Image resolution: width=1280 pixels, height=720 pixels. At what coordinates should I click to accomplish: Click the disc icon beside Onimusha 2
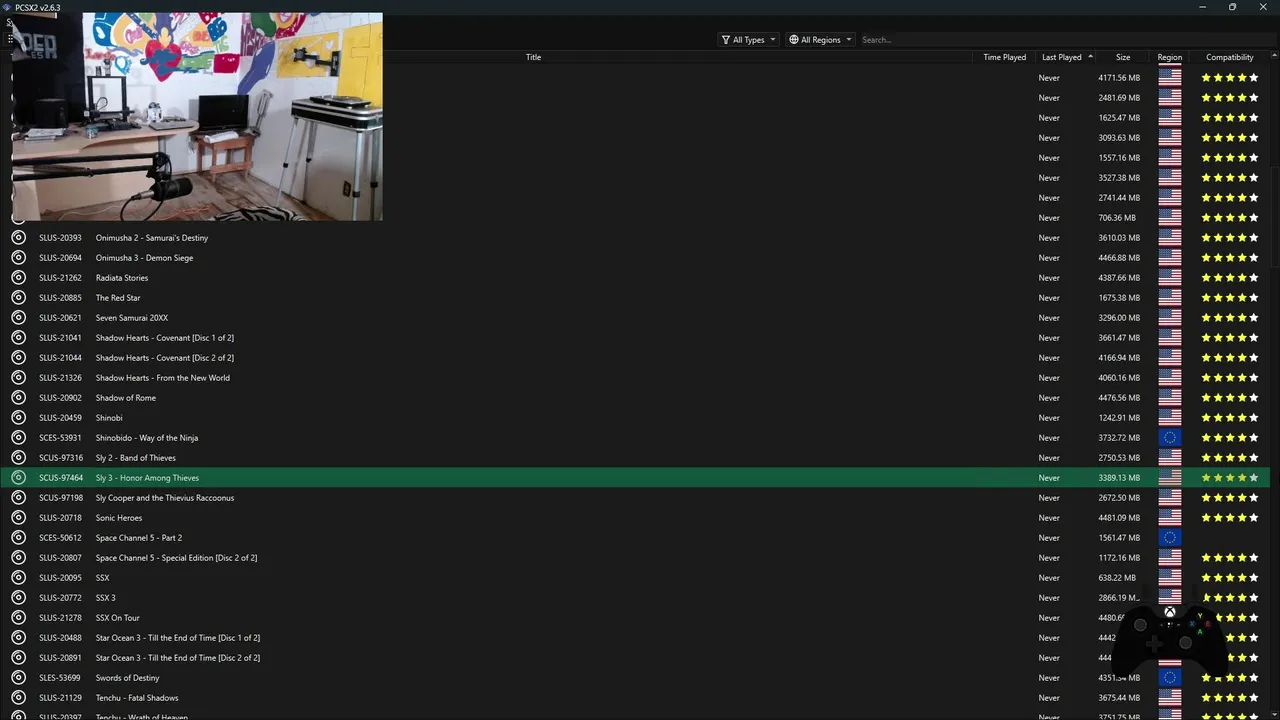point(18,237)
